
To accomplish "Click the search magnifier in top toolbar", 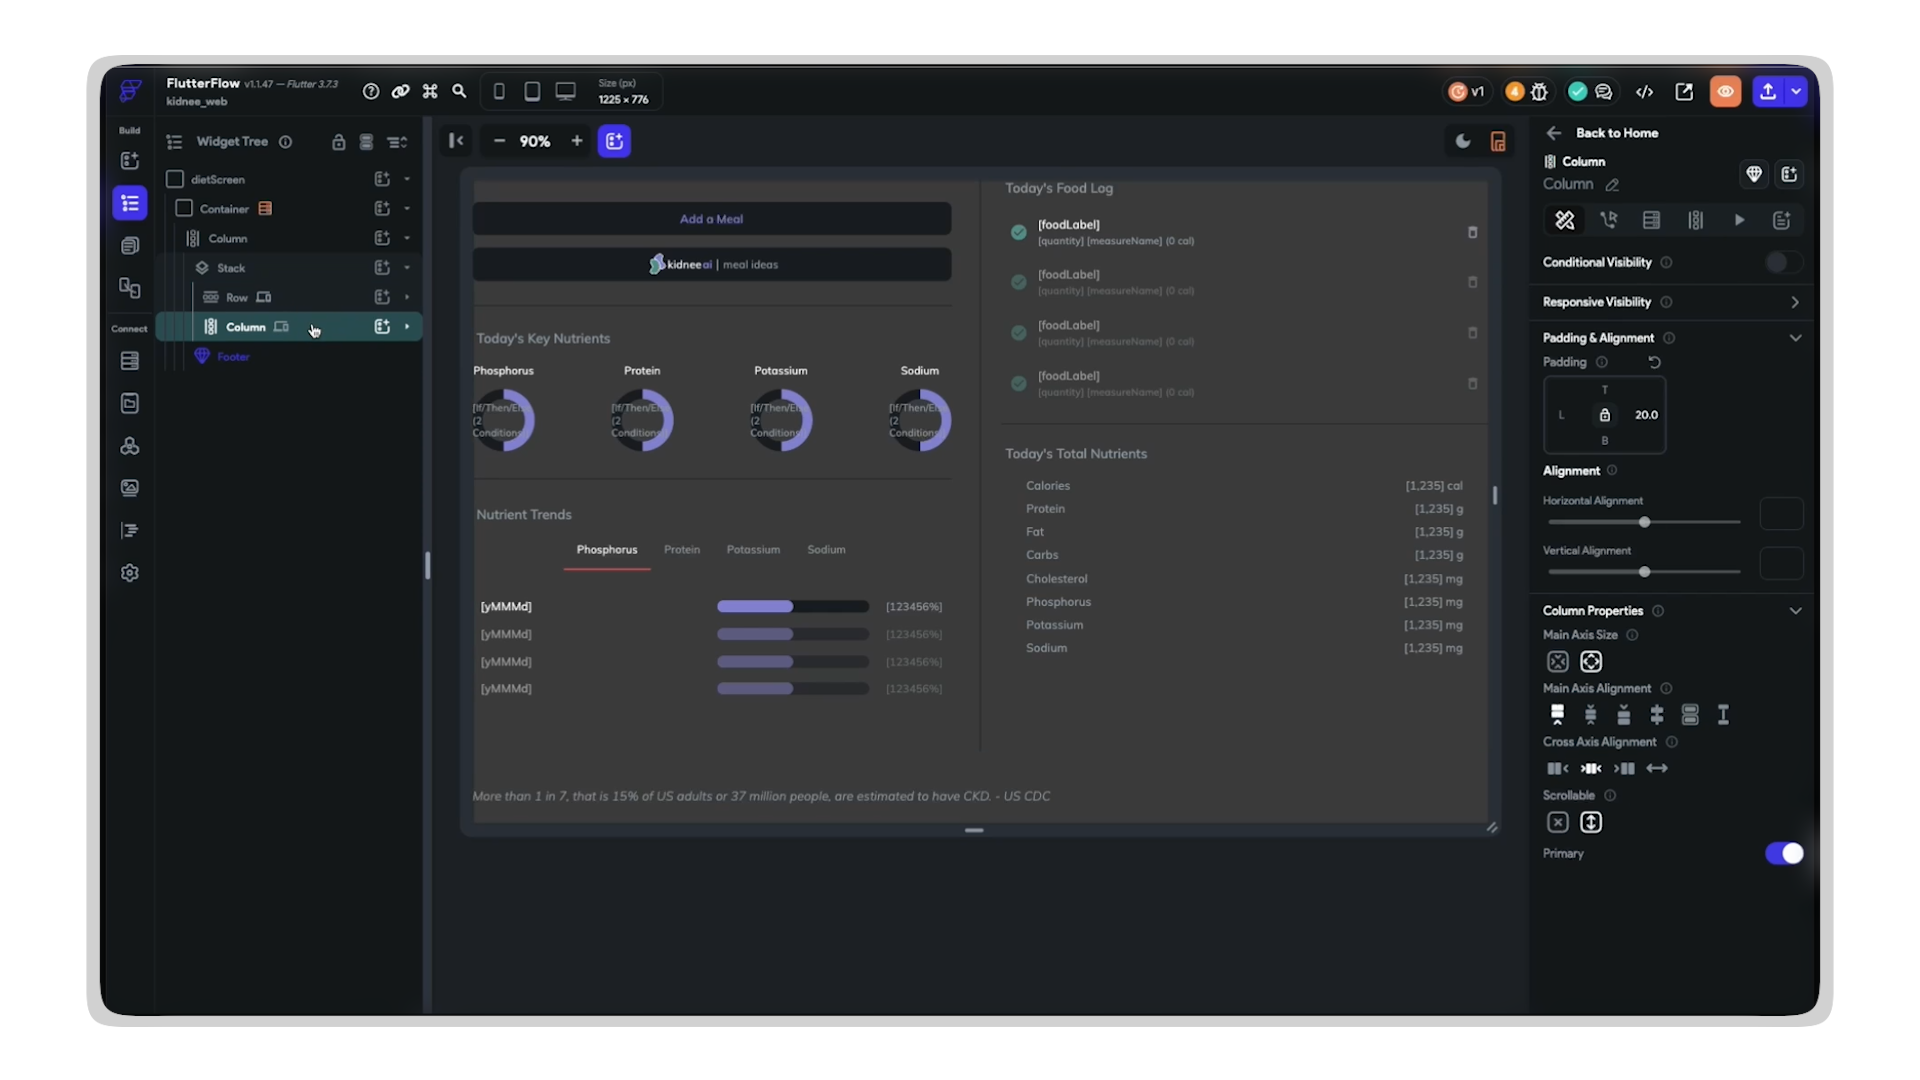I will (459, 92).
